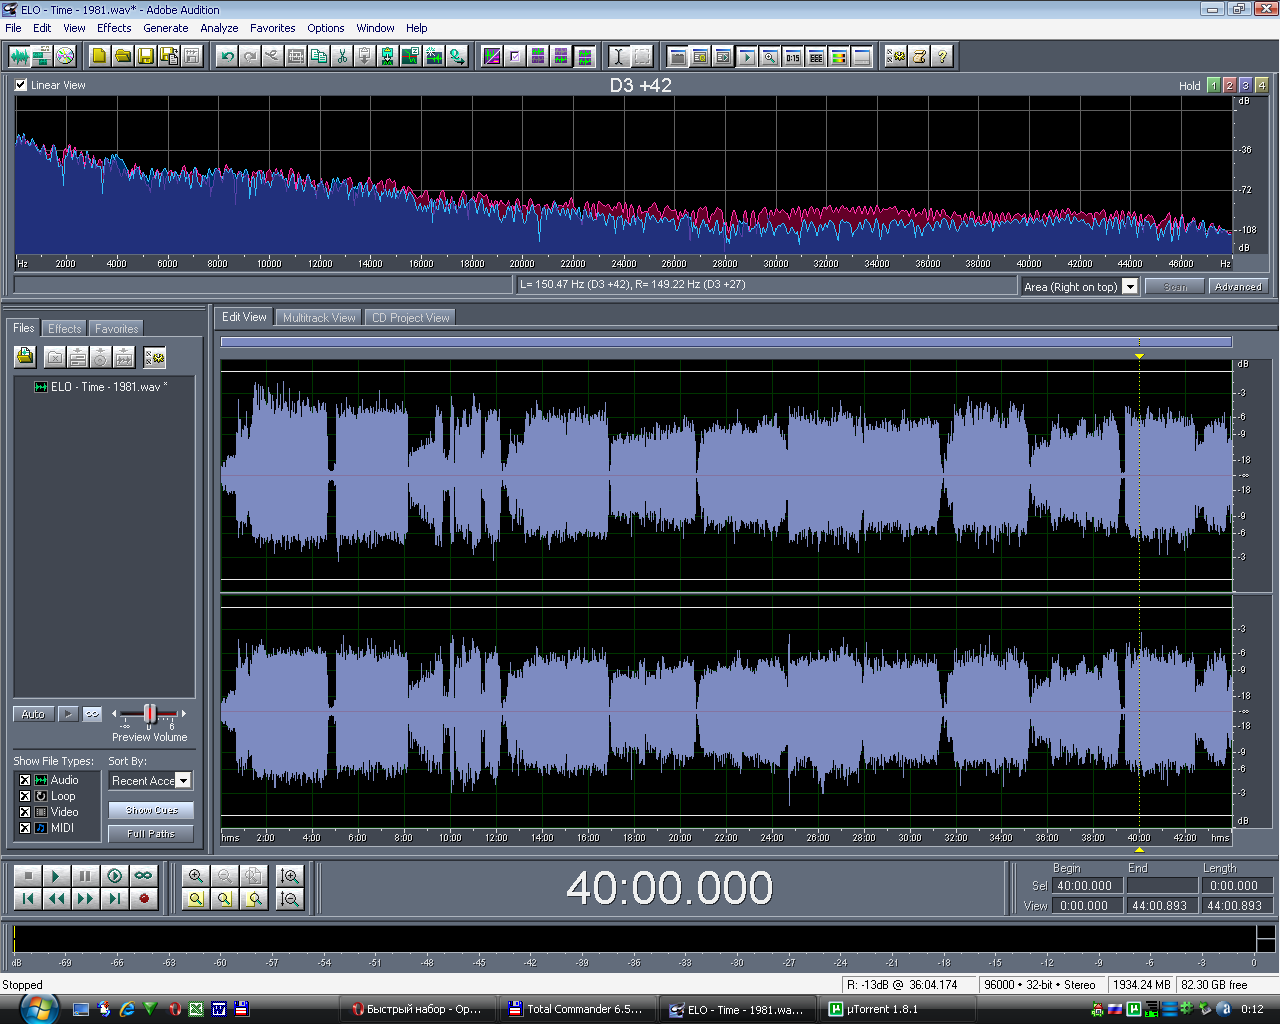Click the Zoom In Vertically icon
The width and height of the screenshot is (1280, 1024).
290,876
